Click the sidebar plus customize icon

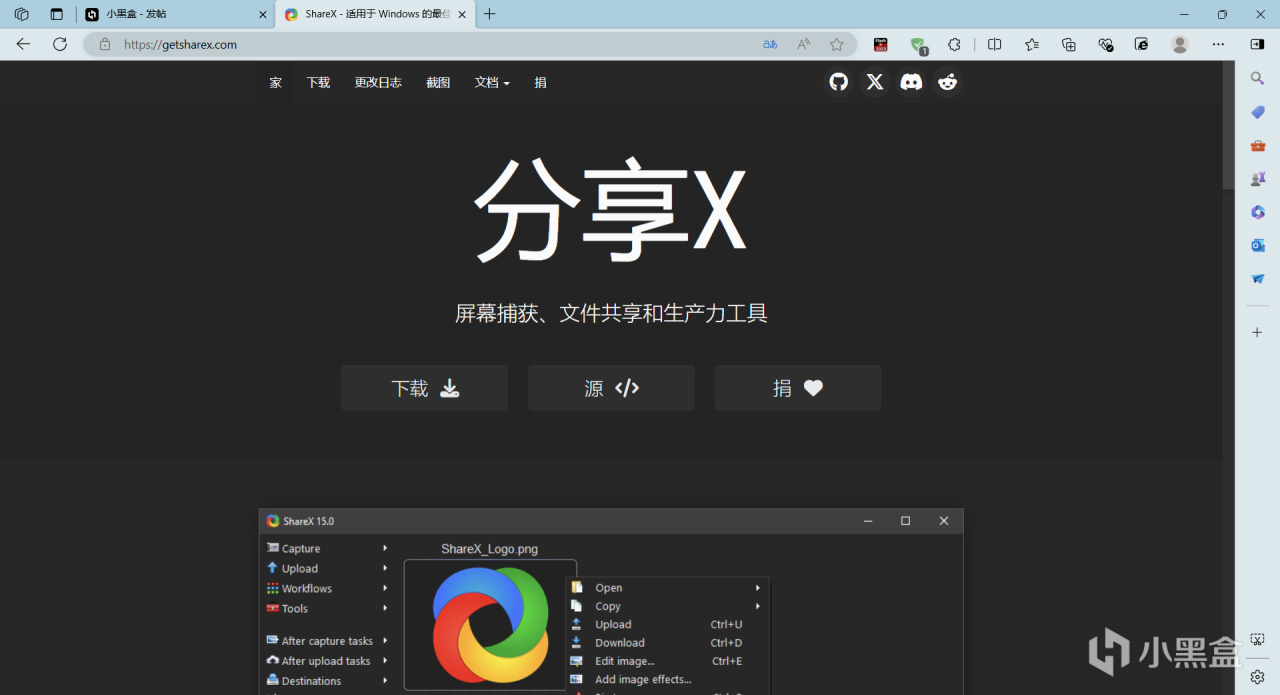click(1258, 332)
